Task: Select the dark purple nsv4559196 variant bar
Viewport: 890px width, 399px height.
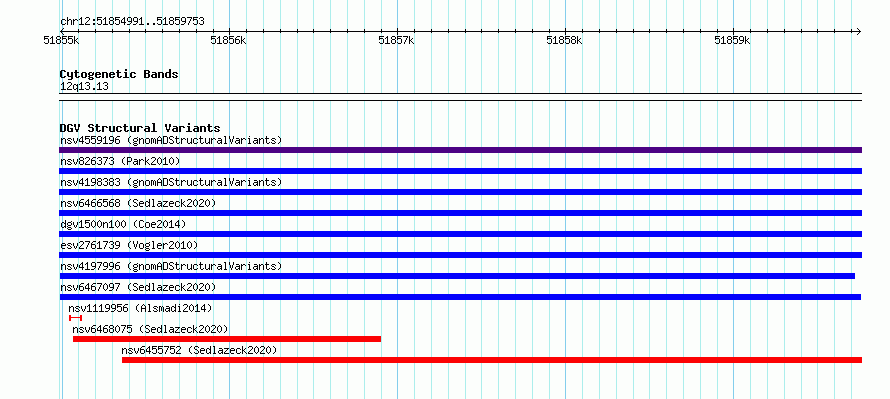Action: tap(460, 150)
